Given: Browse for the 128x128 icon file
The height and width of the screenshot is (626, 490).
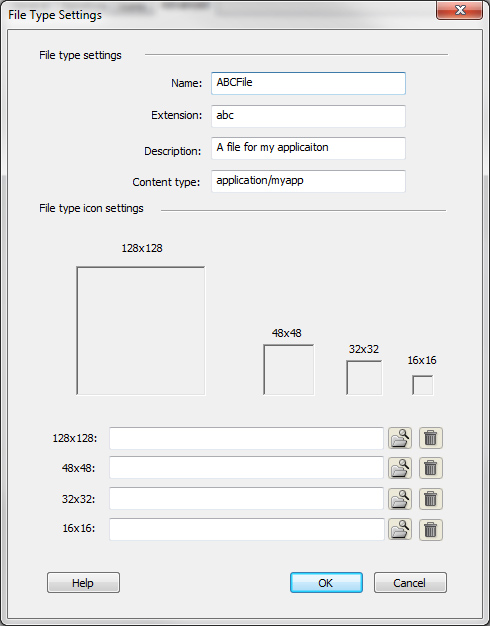Looking at the screenshot, I should click(400, 438).
